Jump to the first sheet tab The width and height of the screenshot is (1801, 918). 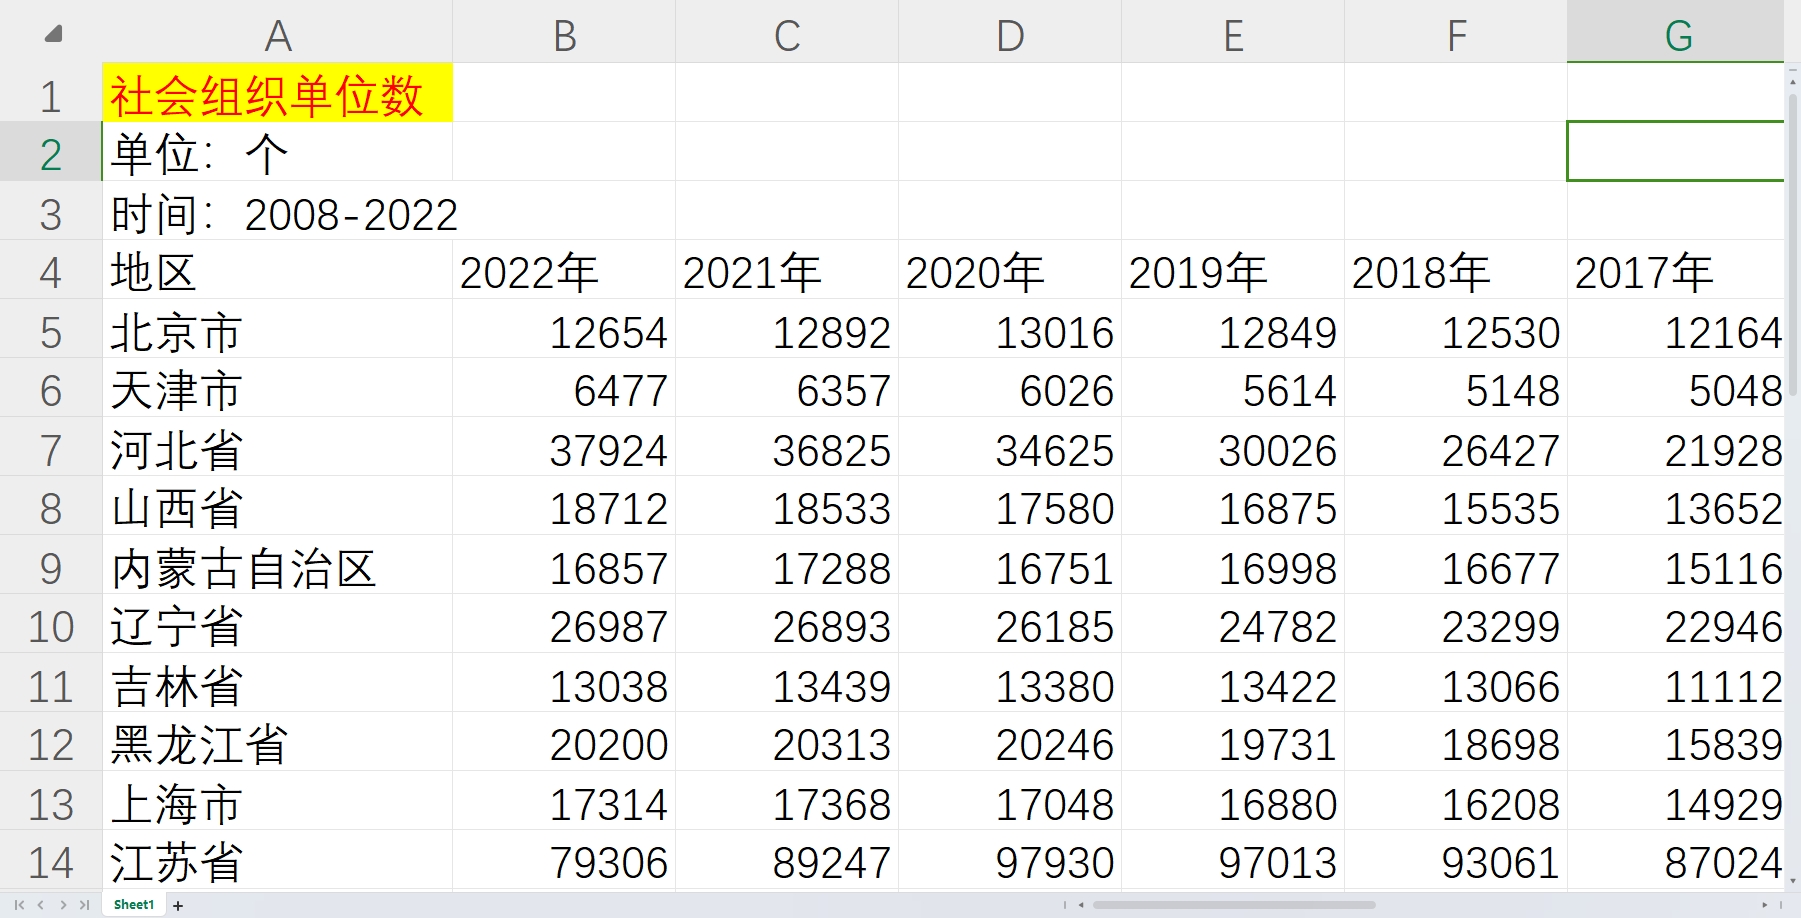pyautogui.click(x=19, y=905)
